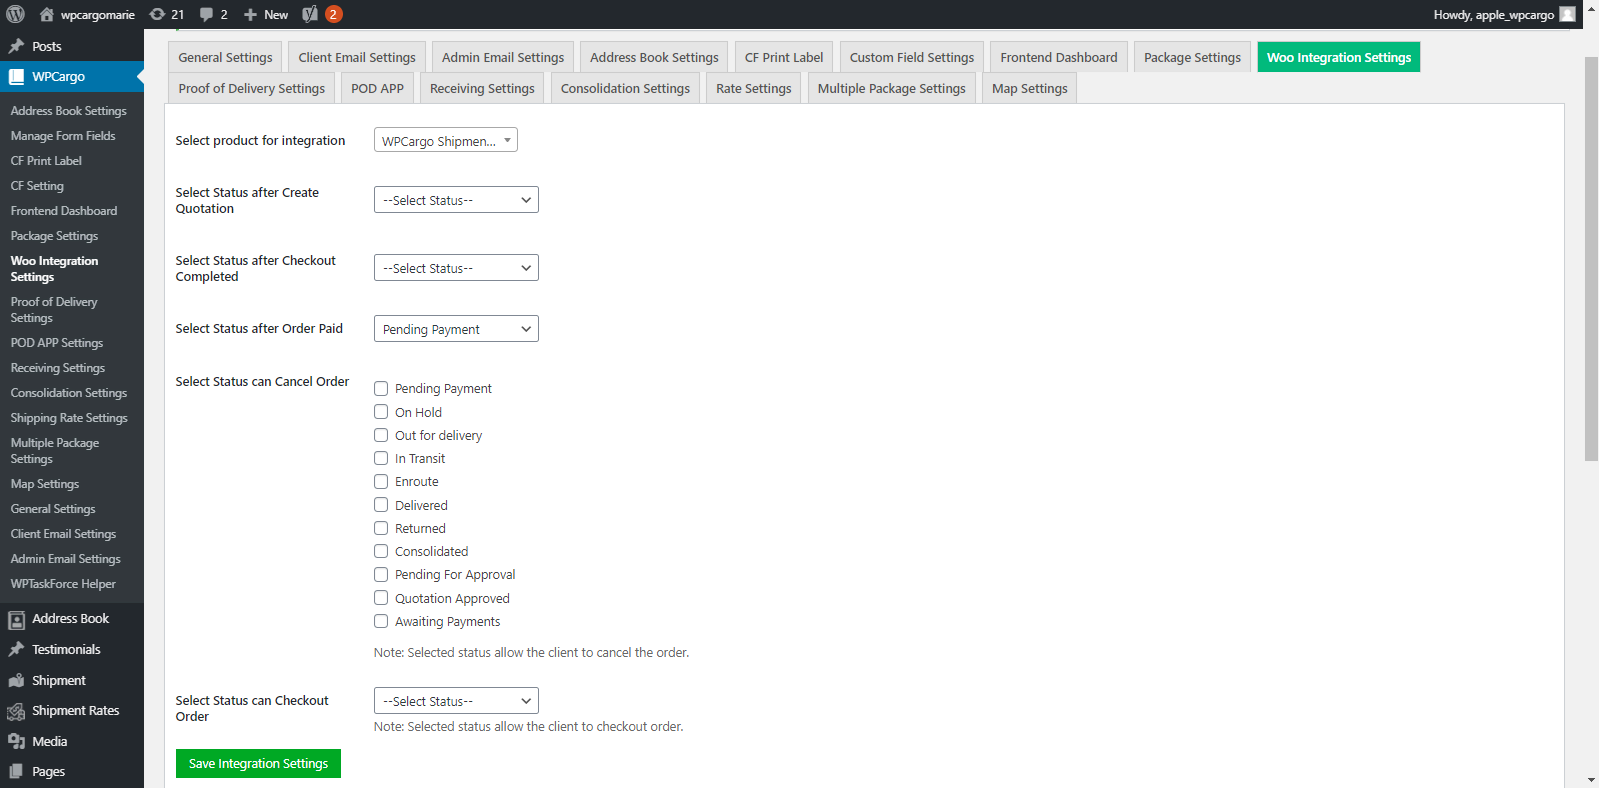Tick the Quotation Approved checkbox
This screenshot has height=788, width=1599.
click(x=381, y=598)
